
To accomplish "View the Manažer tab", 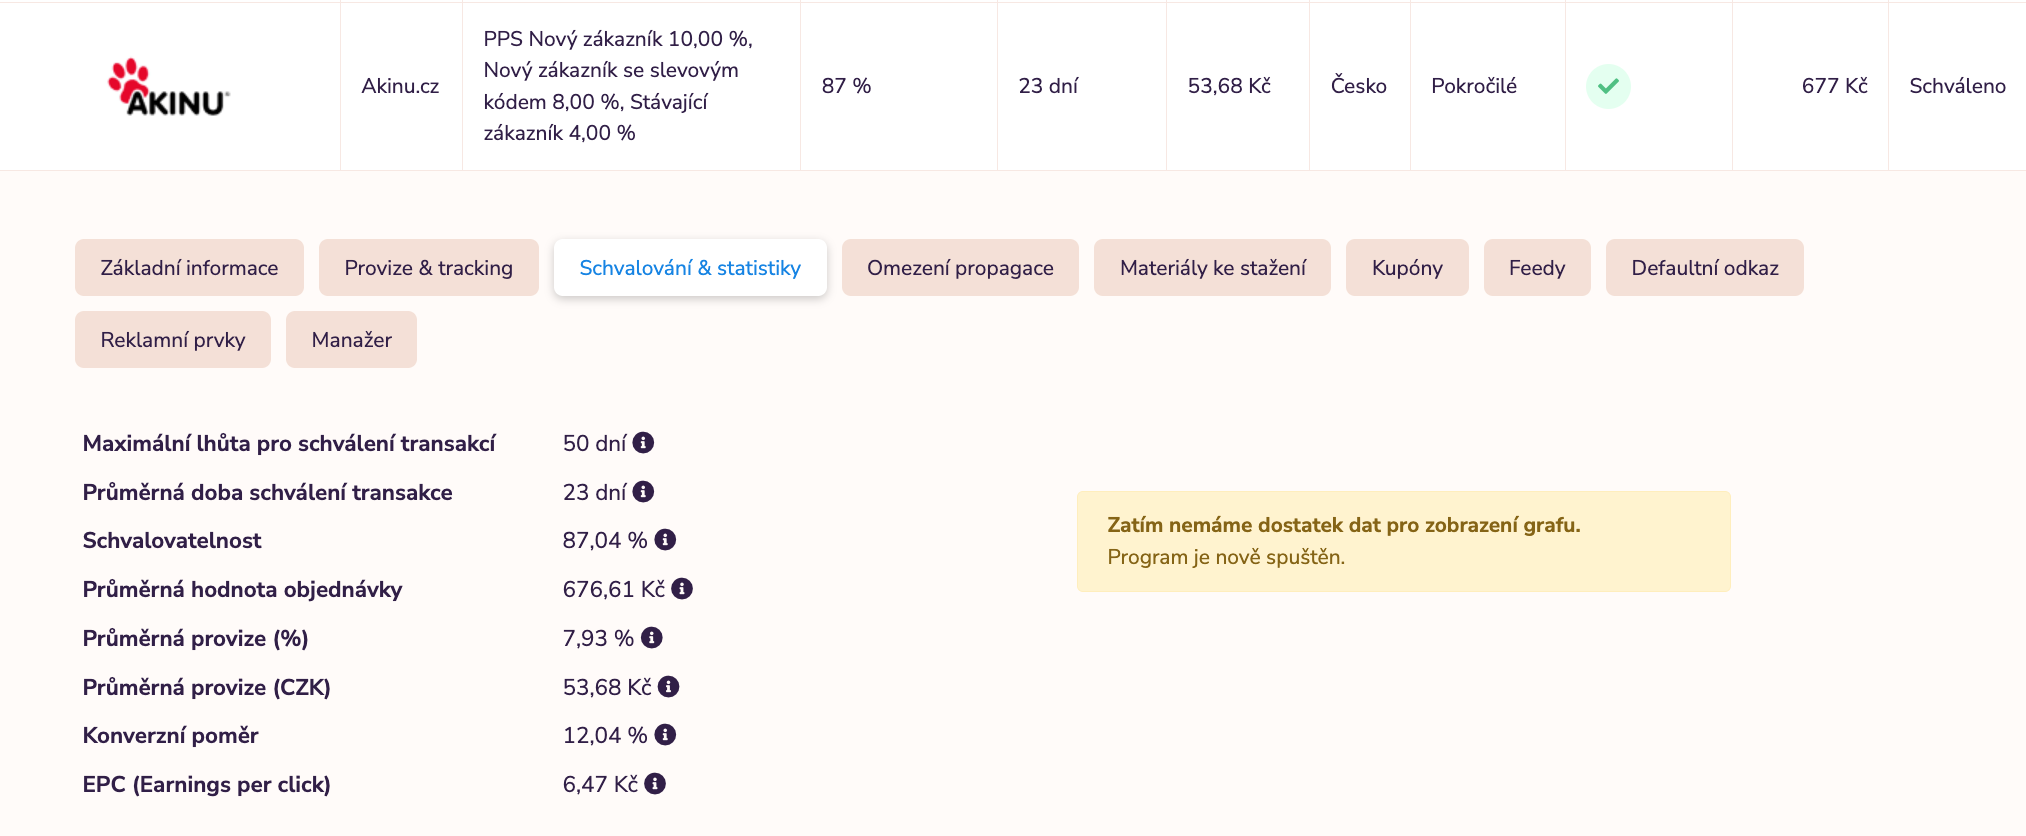I will pyautogui.click(x=351, y=340).
